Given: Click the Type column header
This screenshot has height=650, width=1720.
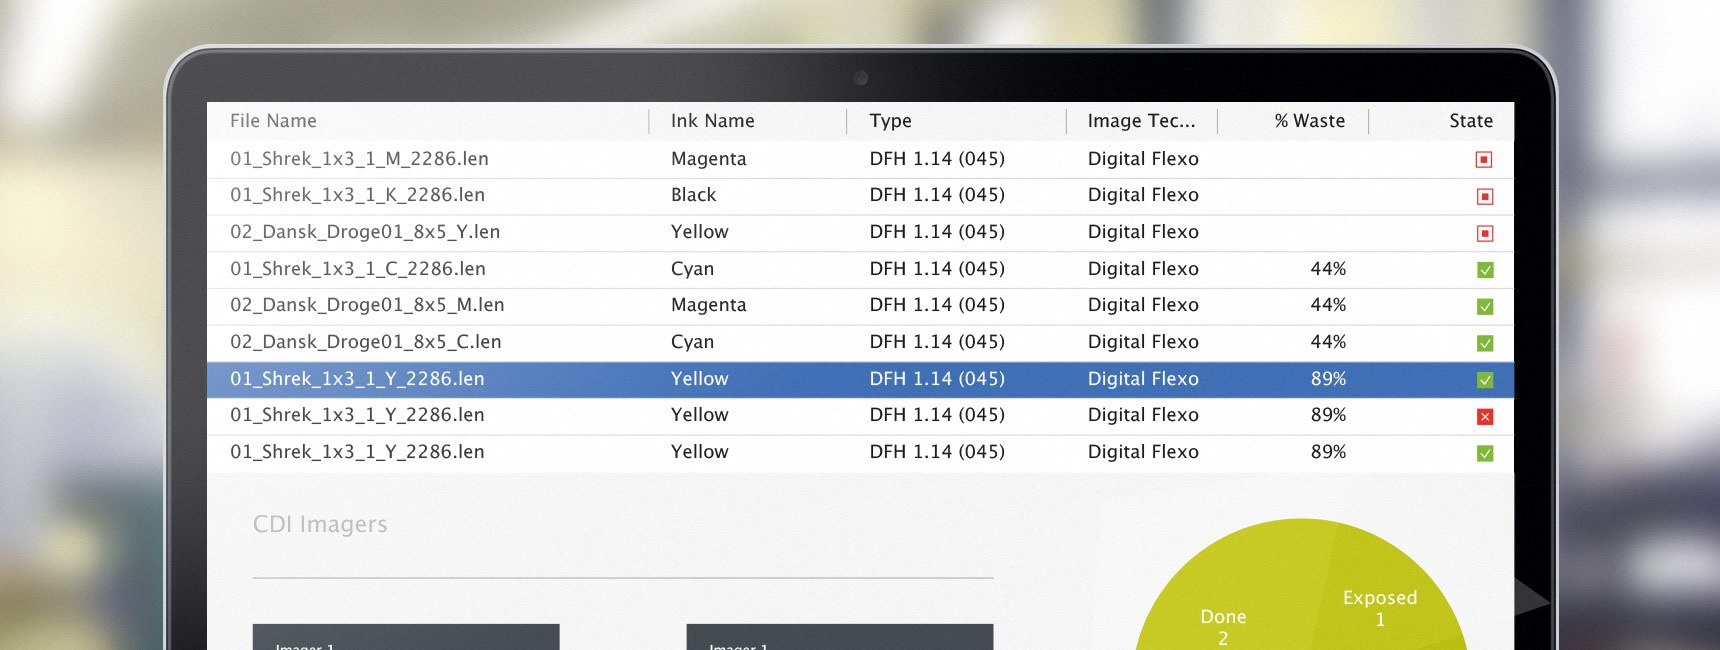Looking at the screenshot, I should [890, 121].
